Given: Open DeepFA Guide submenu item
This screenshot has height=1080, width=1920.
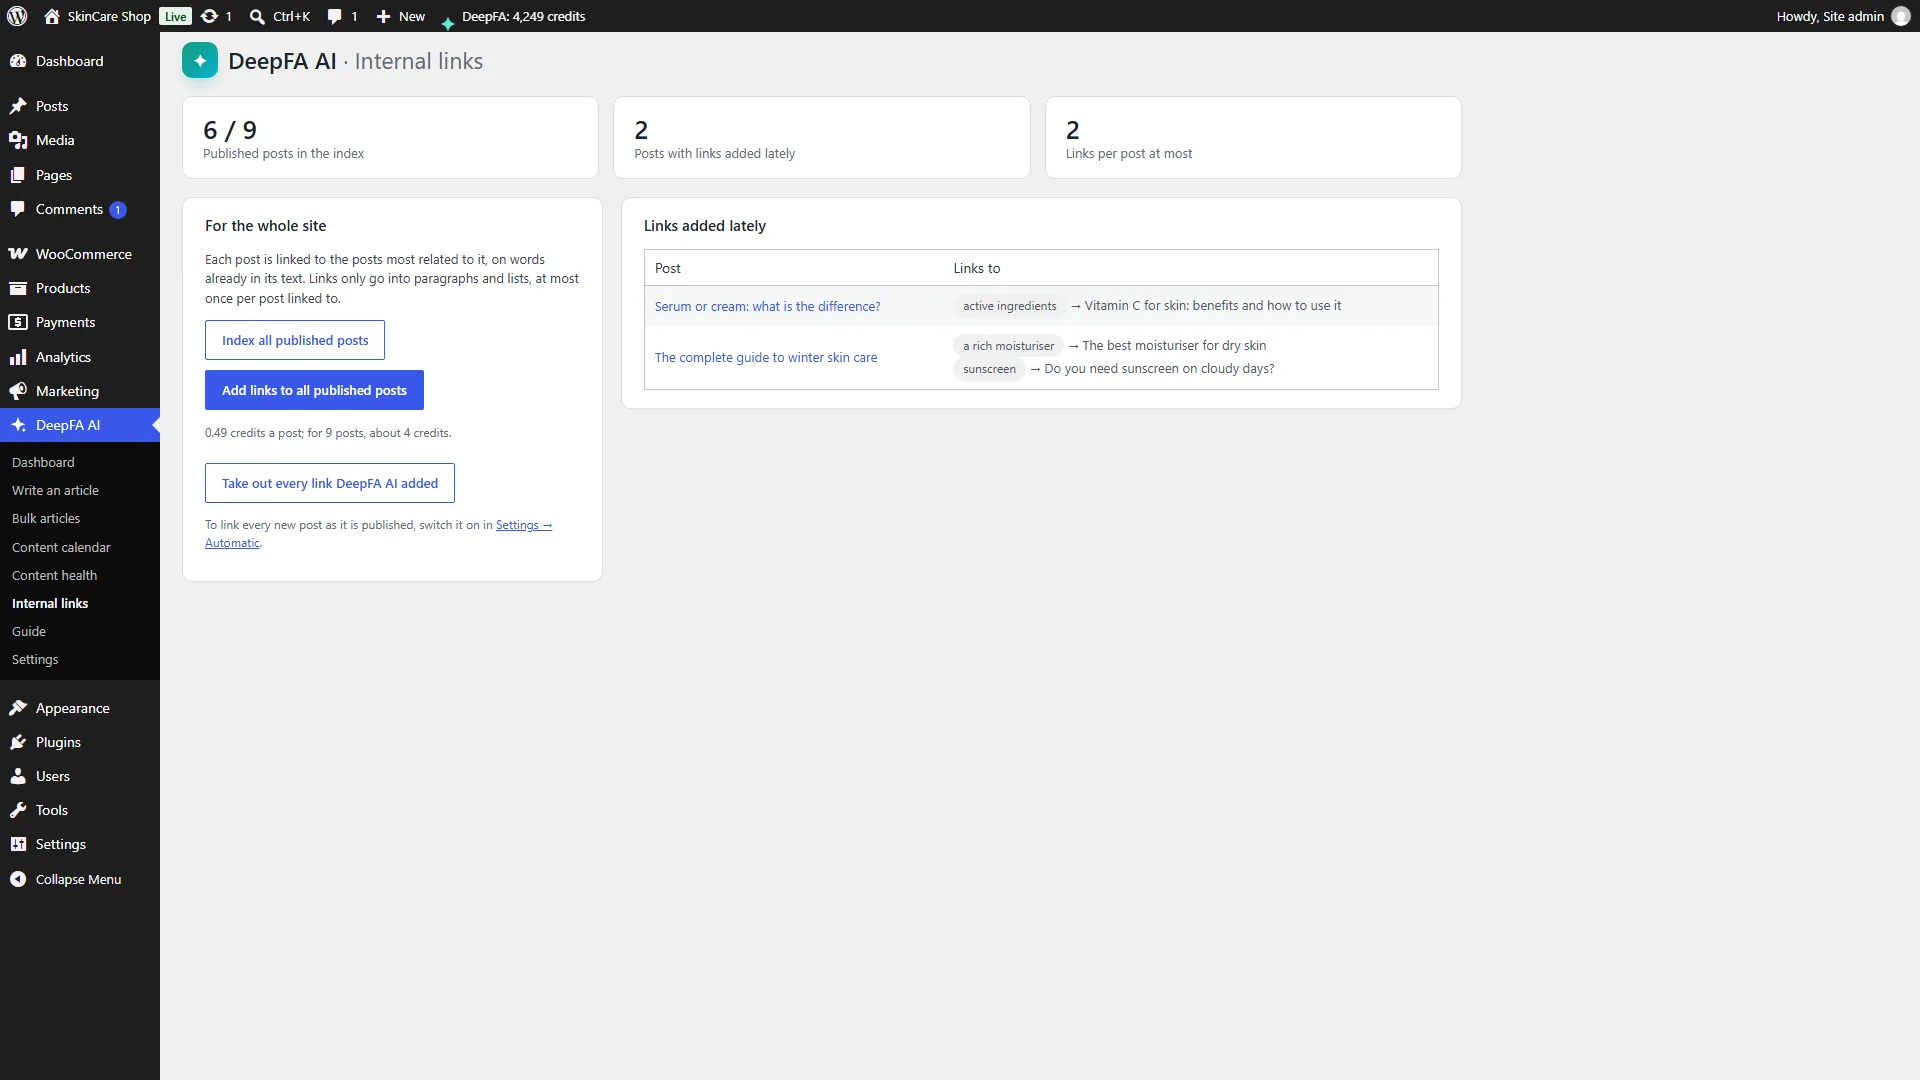Looking at the screenshot, I should point(29,631).
